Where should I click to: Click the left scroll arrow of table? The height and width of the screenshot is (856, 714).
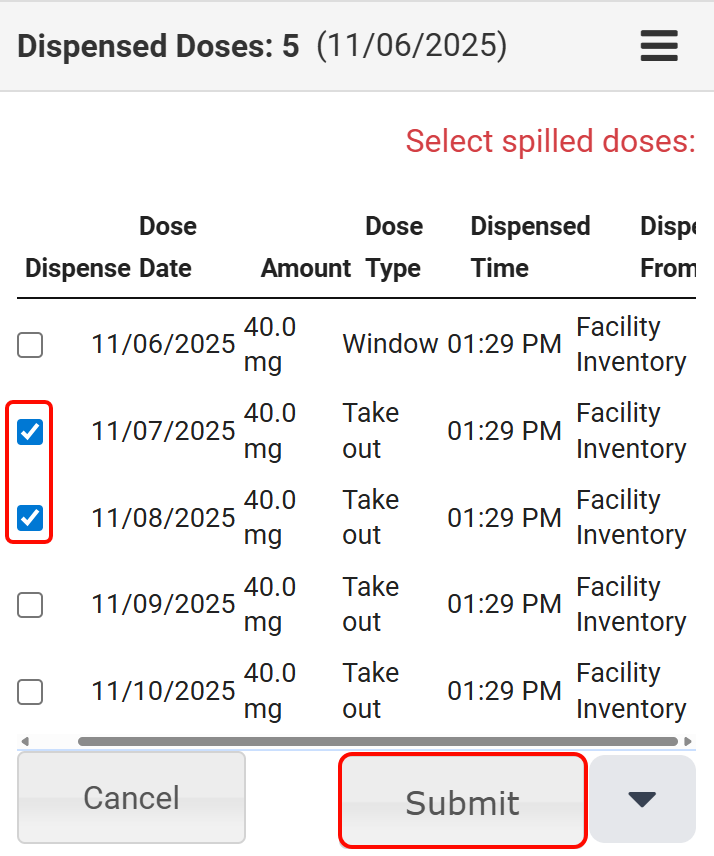pyautogui.click(x=25, y=741)
